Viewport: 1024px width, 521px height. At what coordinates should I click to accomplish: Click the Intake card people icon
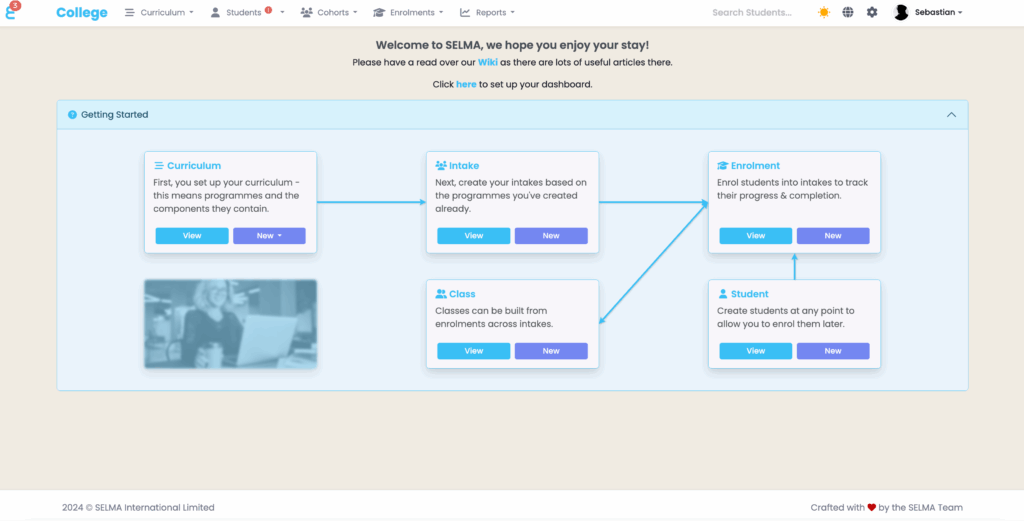click(x=441, y=166)
